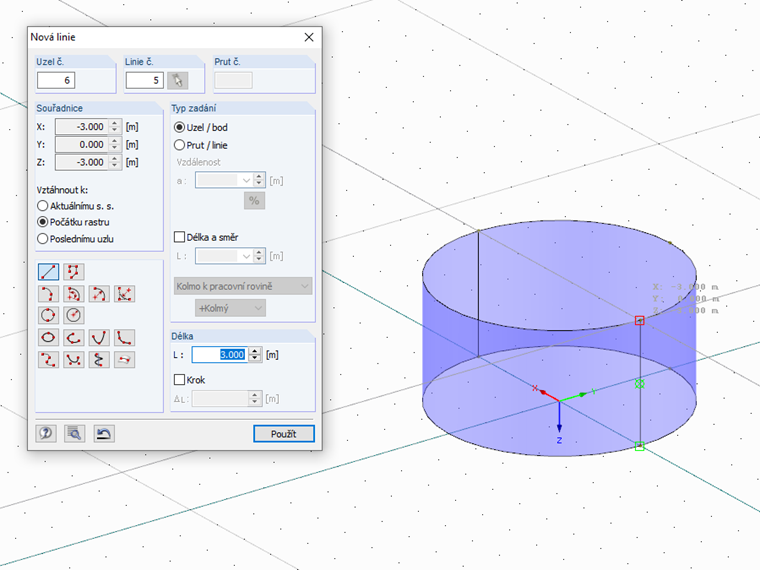Viewport: 760px width, 570px height.
Task: Select the hyperbola line tool
Action: coord(124,337)
